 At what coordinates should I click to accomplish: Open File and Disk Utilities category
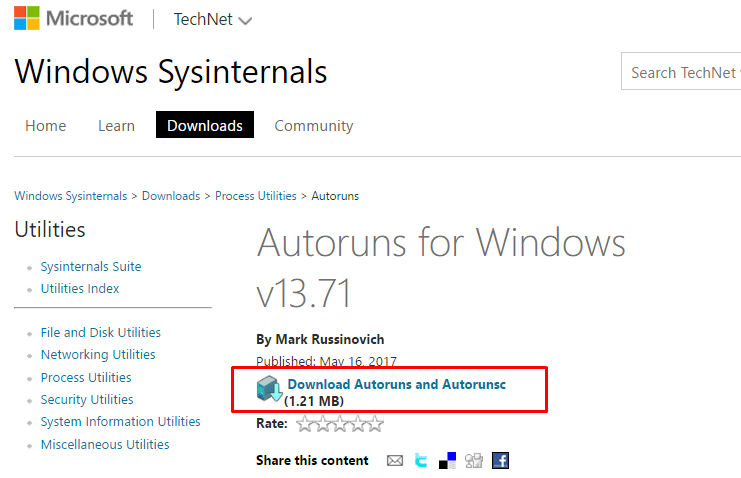101,332
